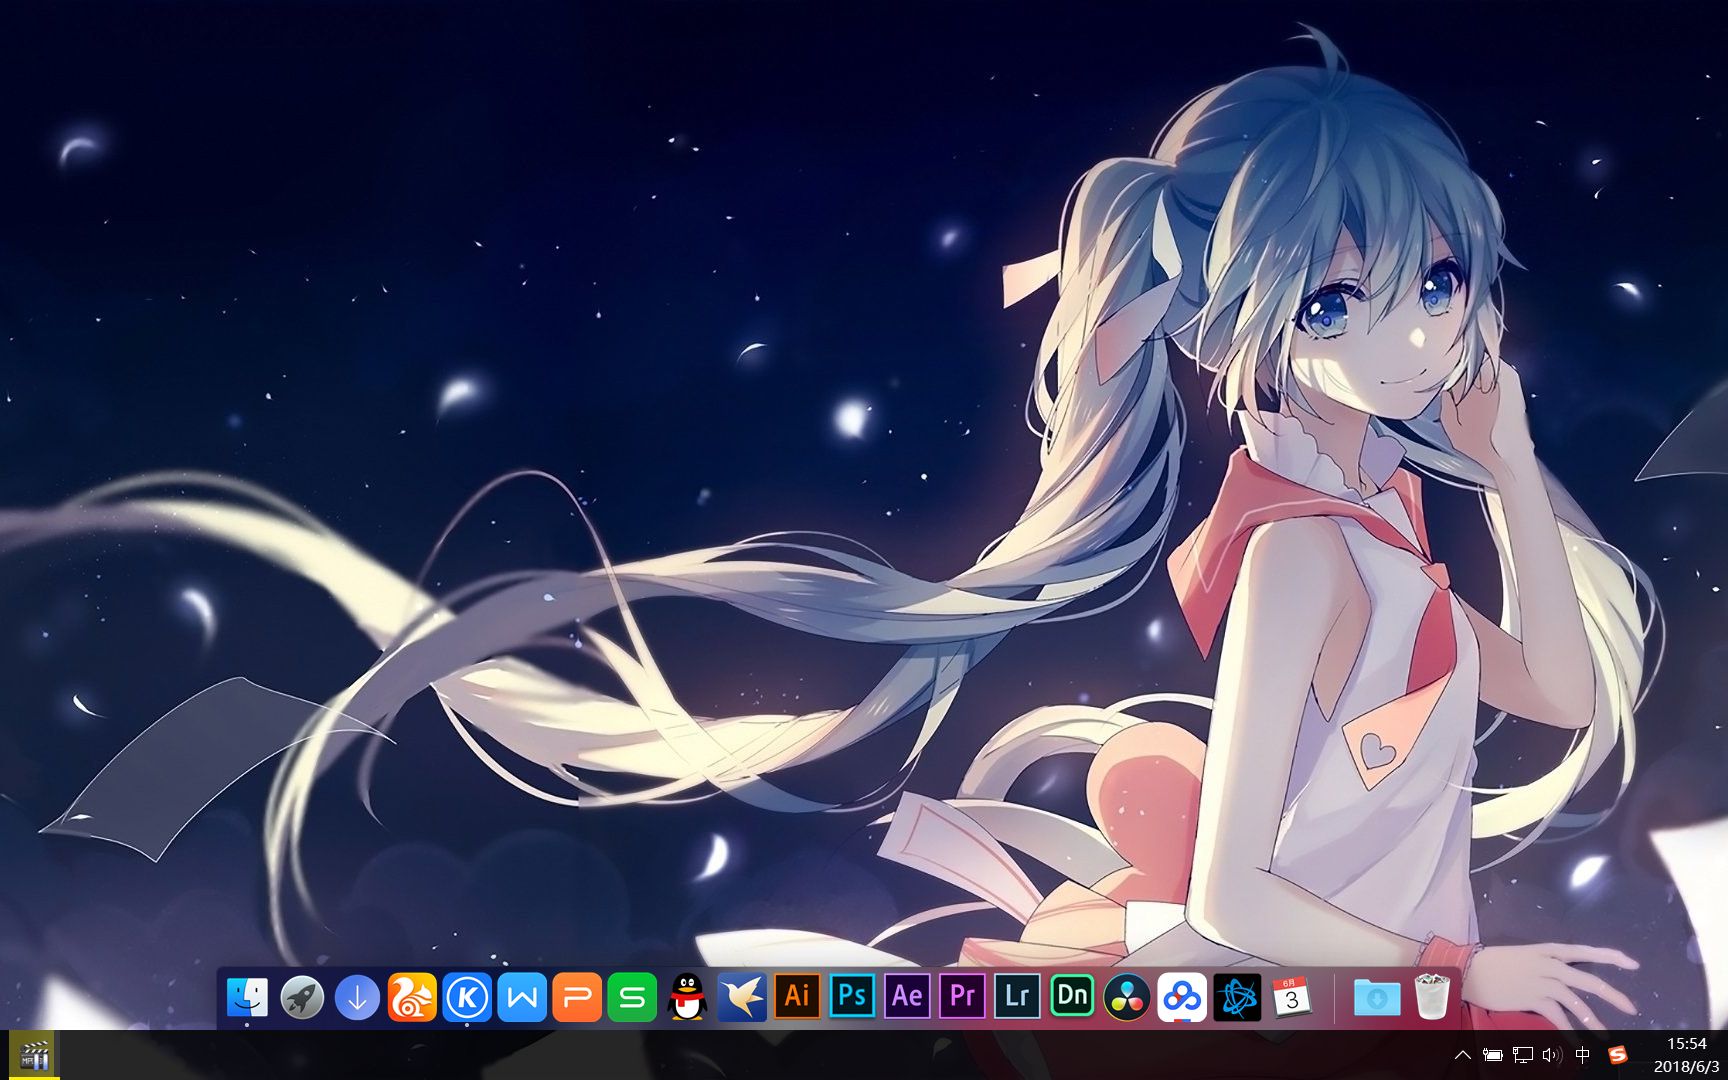Open the QQ penguin icon
The width and height of the screenshot is (1728, 1080).
pos(687,997)
